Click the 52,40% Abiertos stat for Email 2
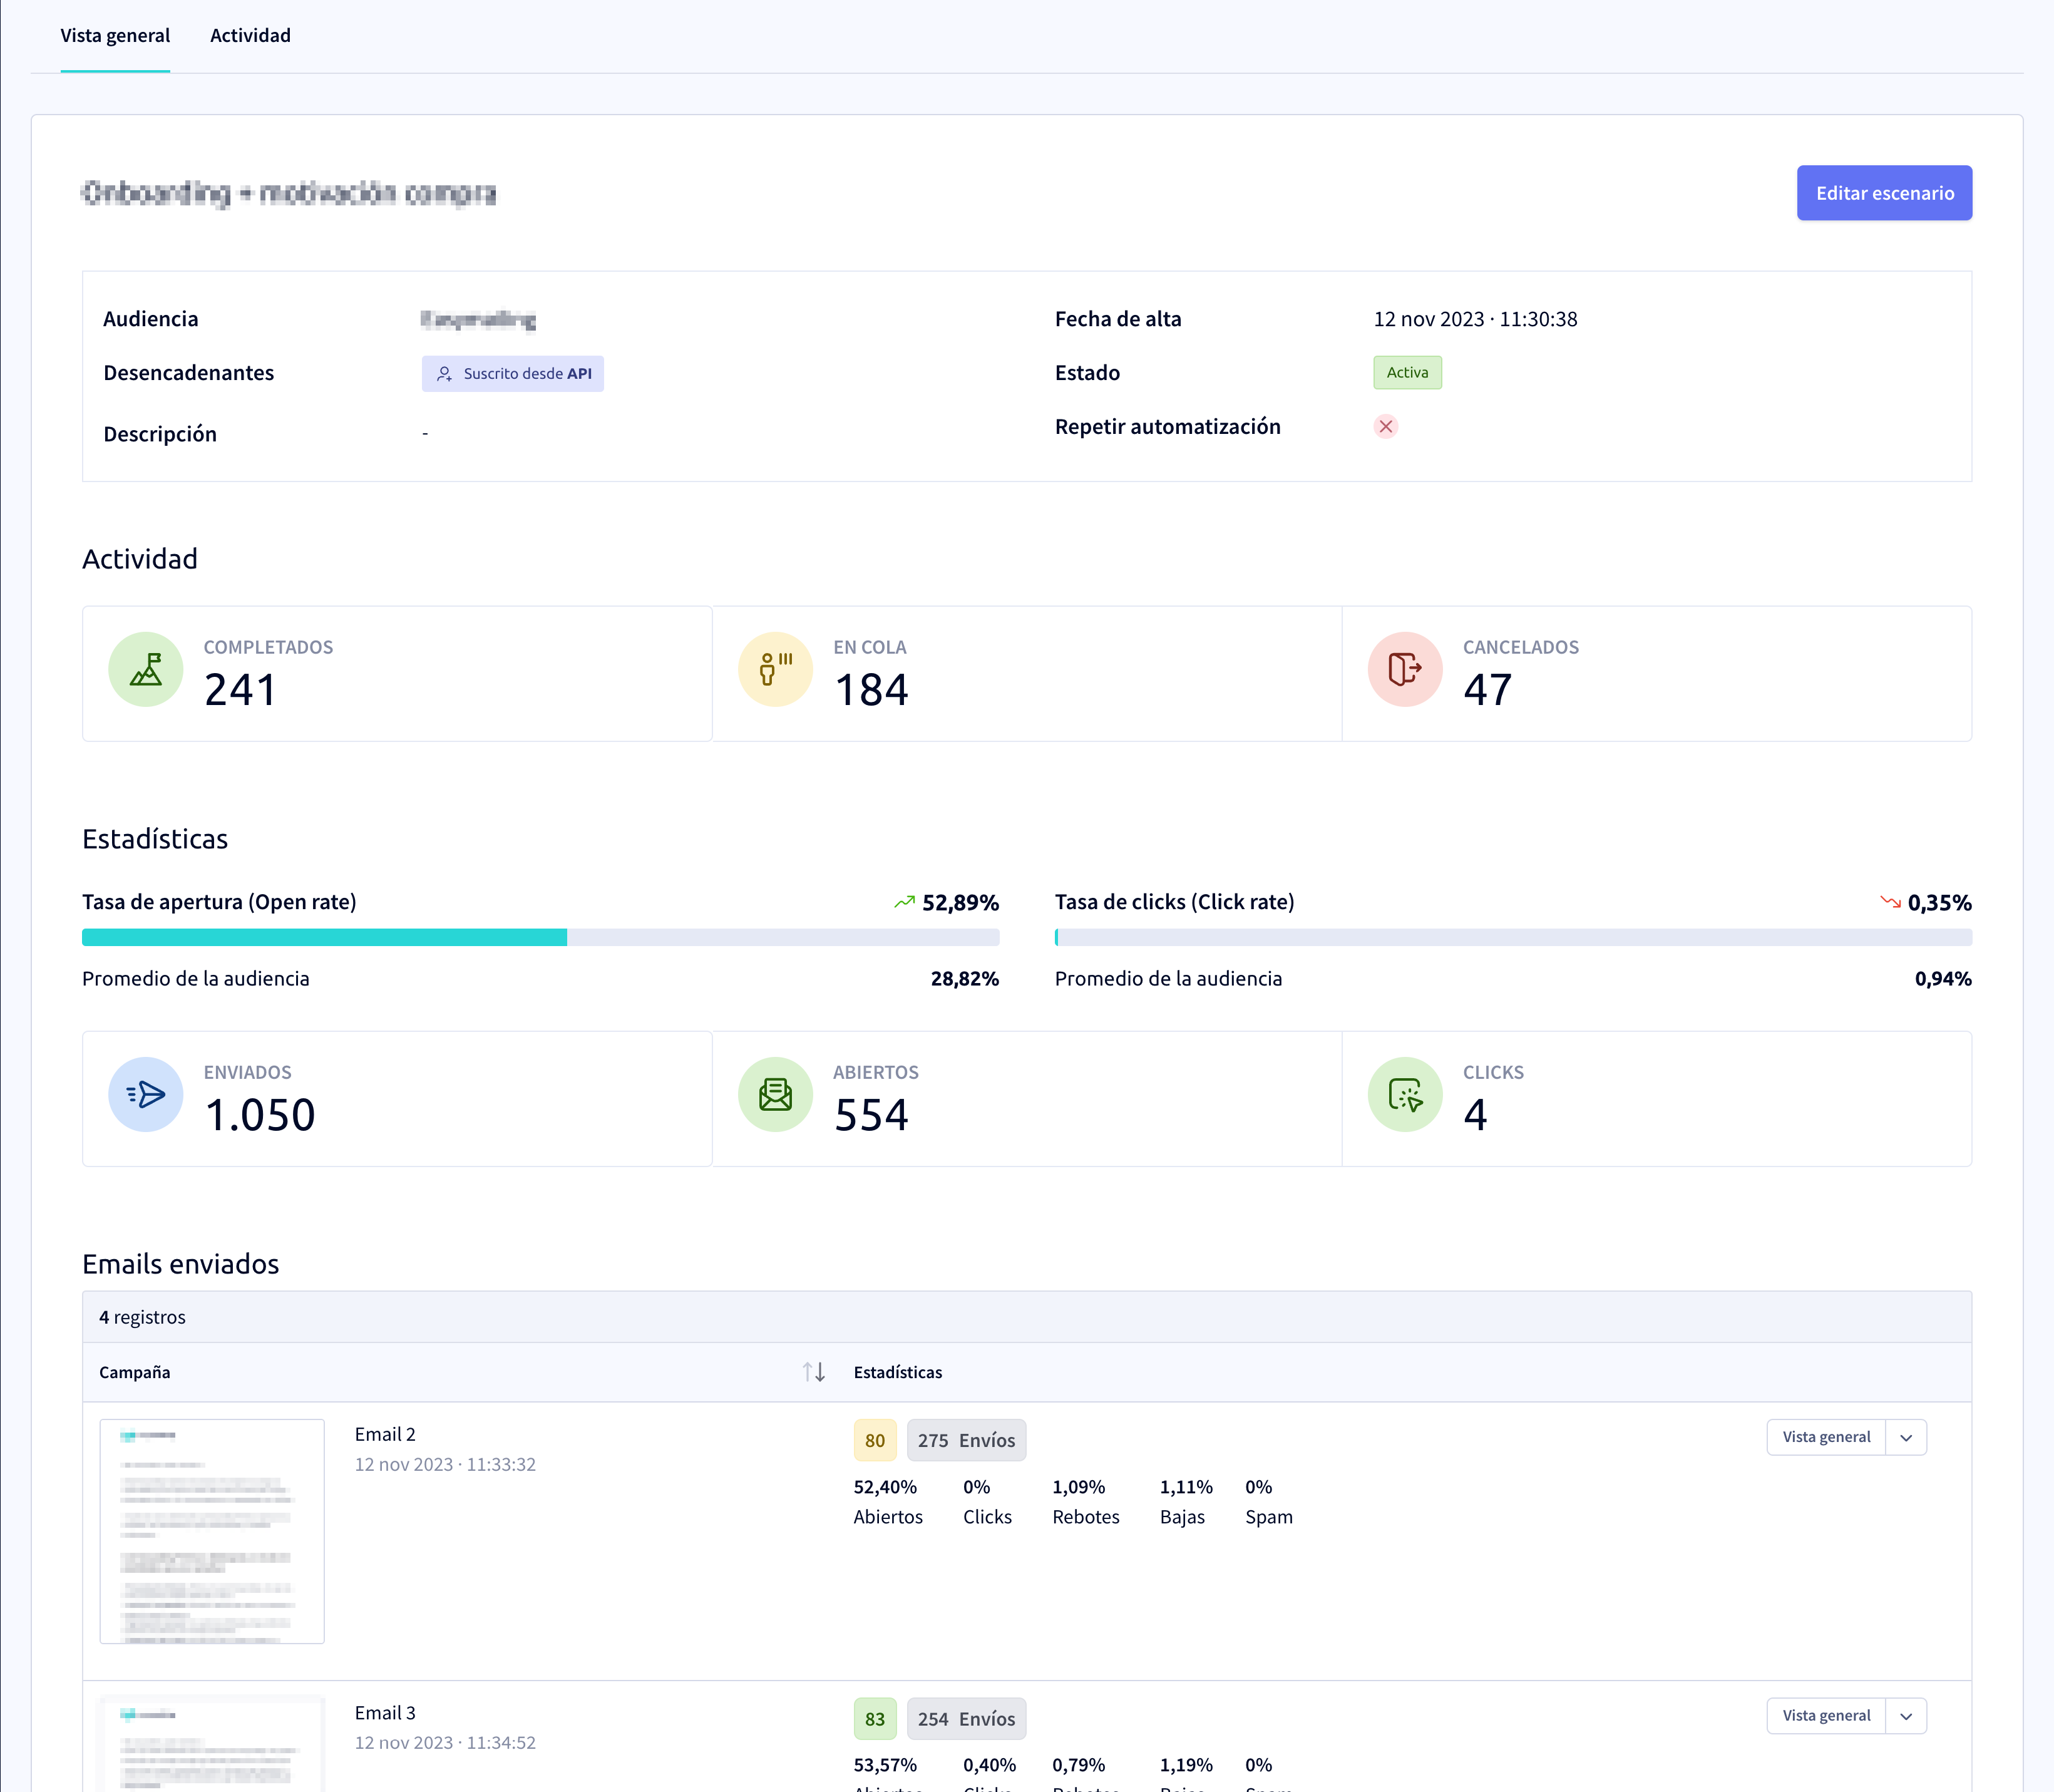 888,1502
